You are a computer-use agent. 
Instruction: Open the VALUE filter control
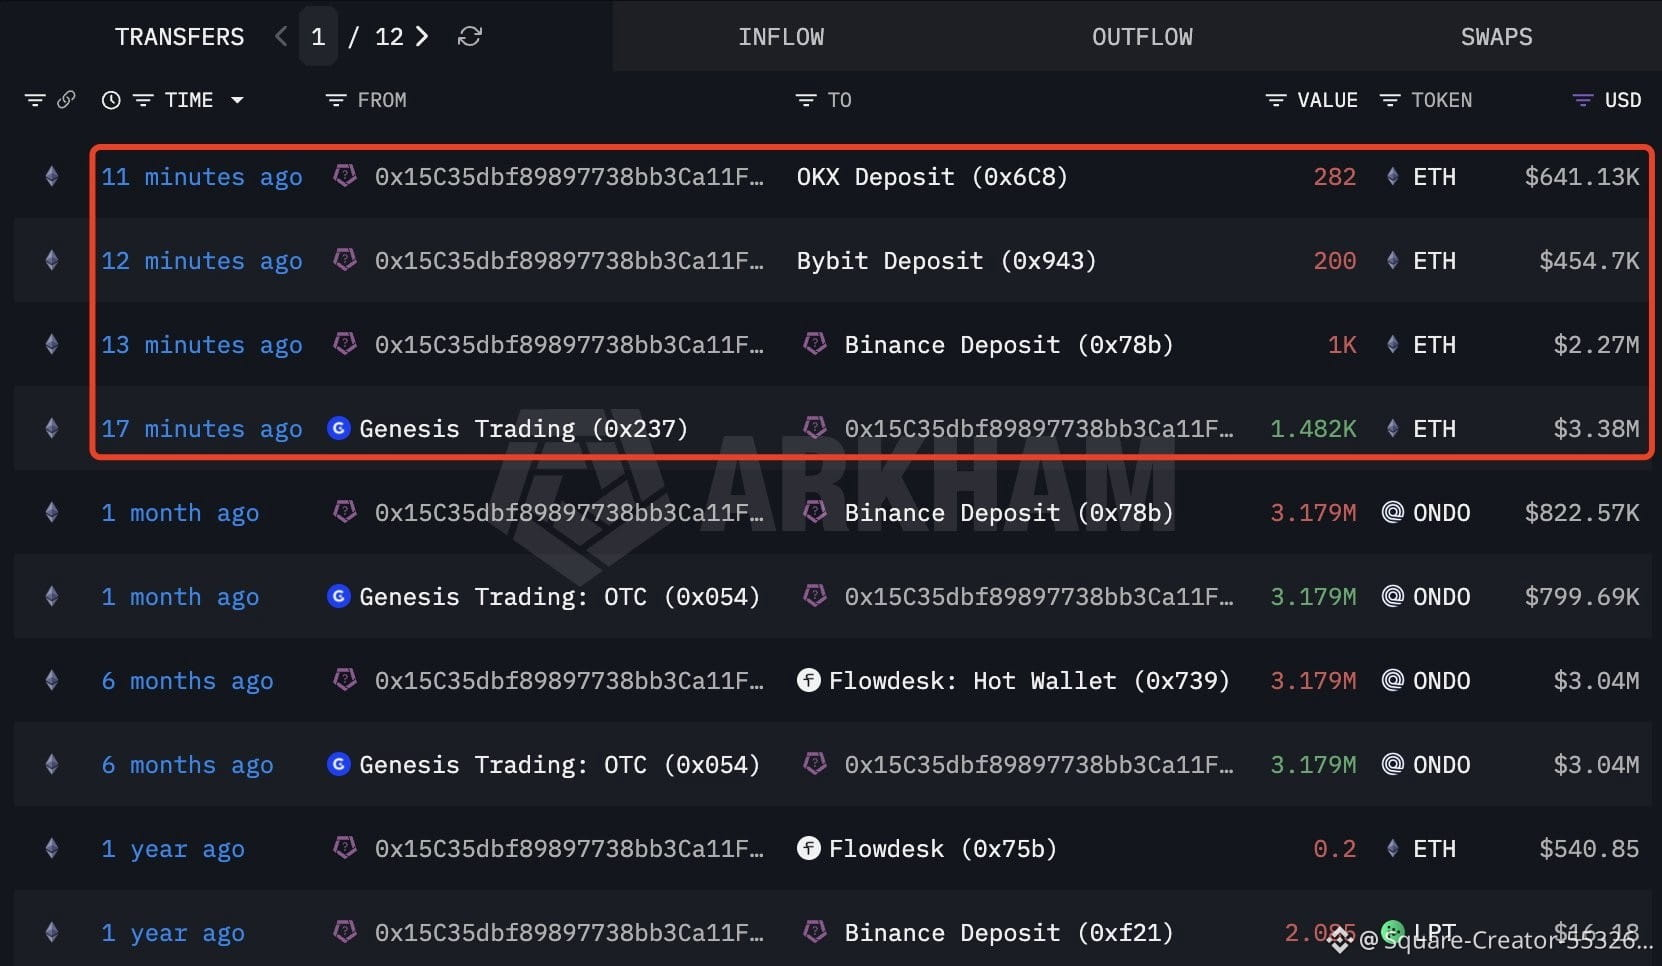[1275, 100]
